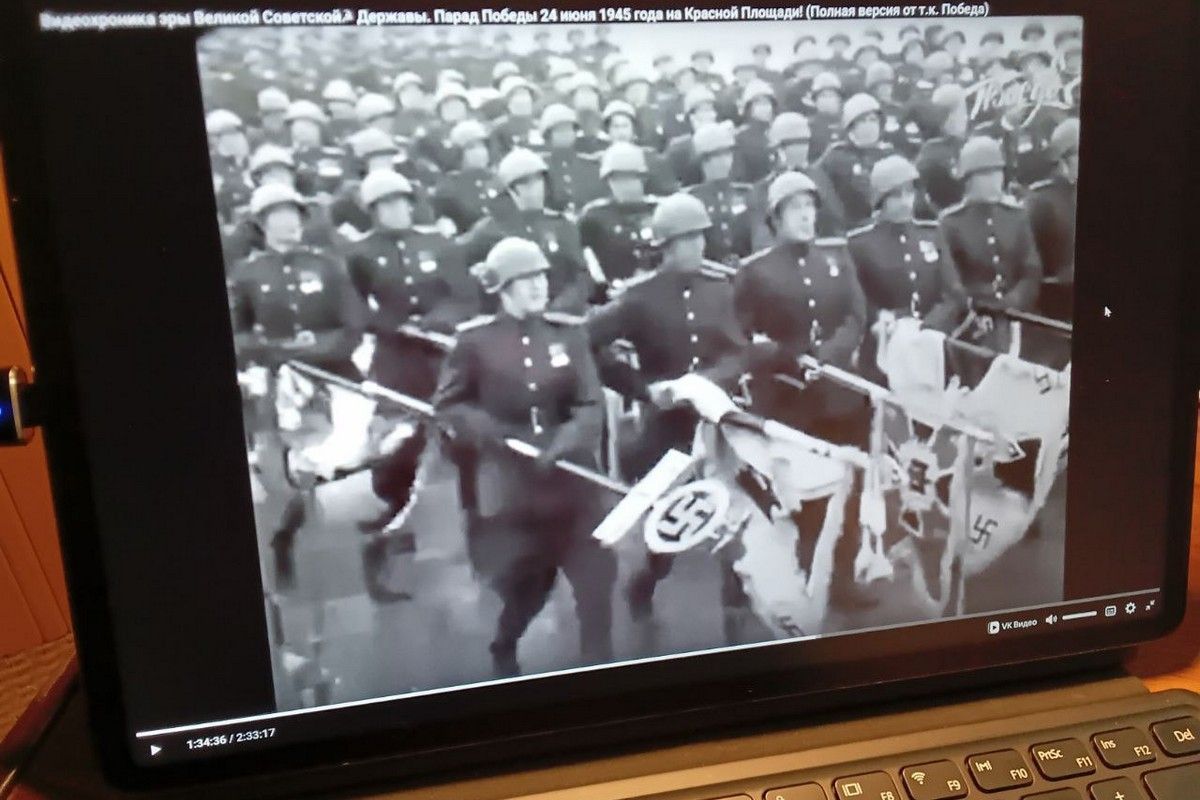Image resolution: width=1200 pixels, height=800 pixels.
Task: Adjust the volume slider
Action: pyautogui.click(x=1080, y=615)
